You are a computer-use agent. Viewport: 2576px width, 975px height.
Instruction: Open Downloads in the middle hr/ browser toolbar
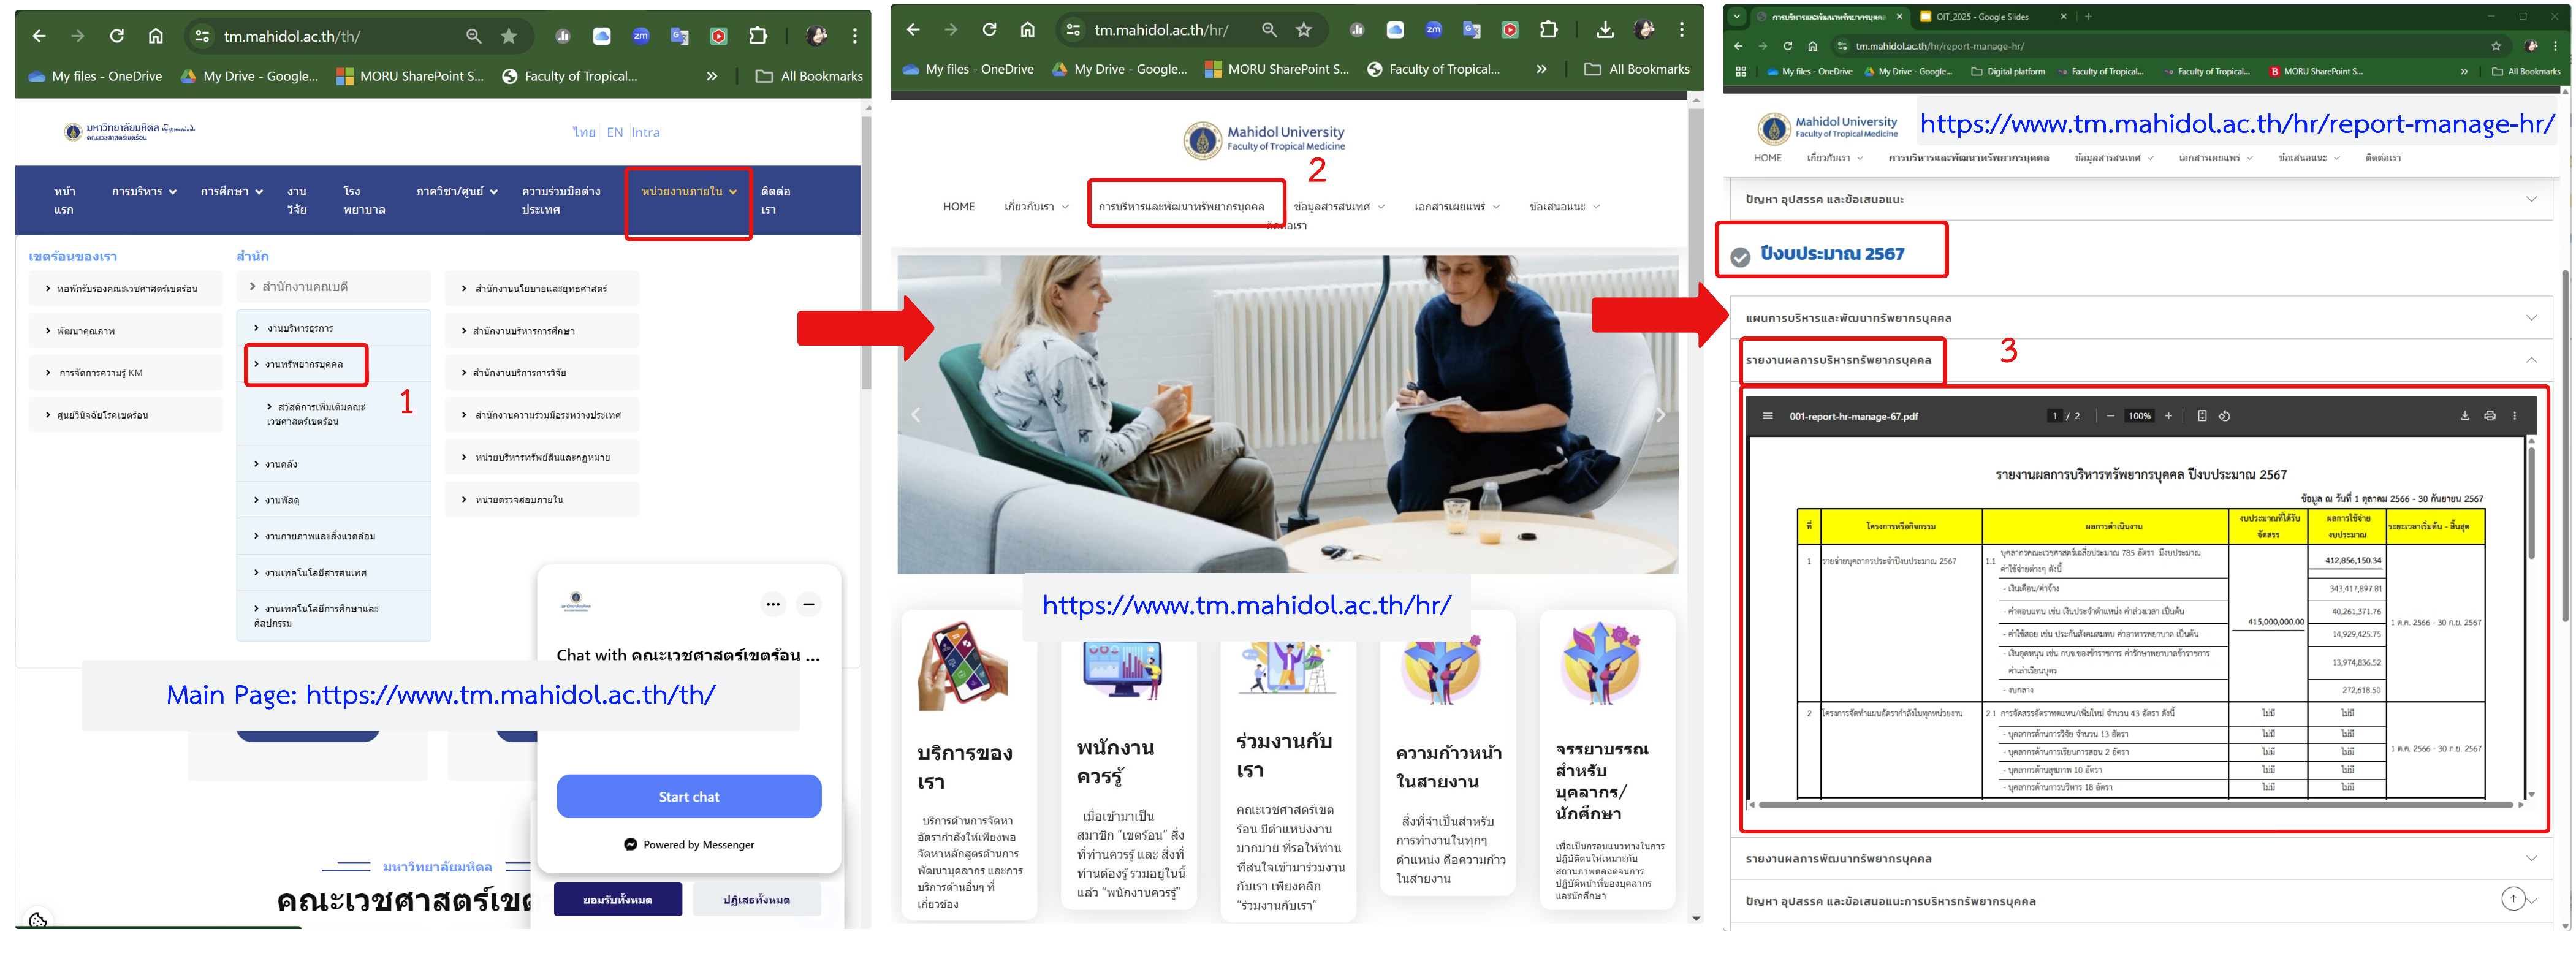coord(1605,30)
